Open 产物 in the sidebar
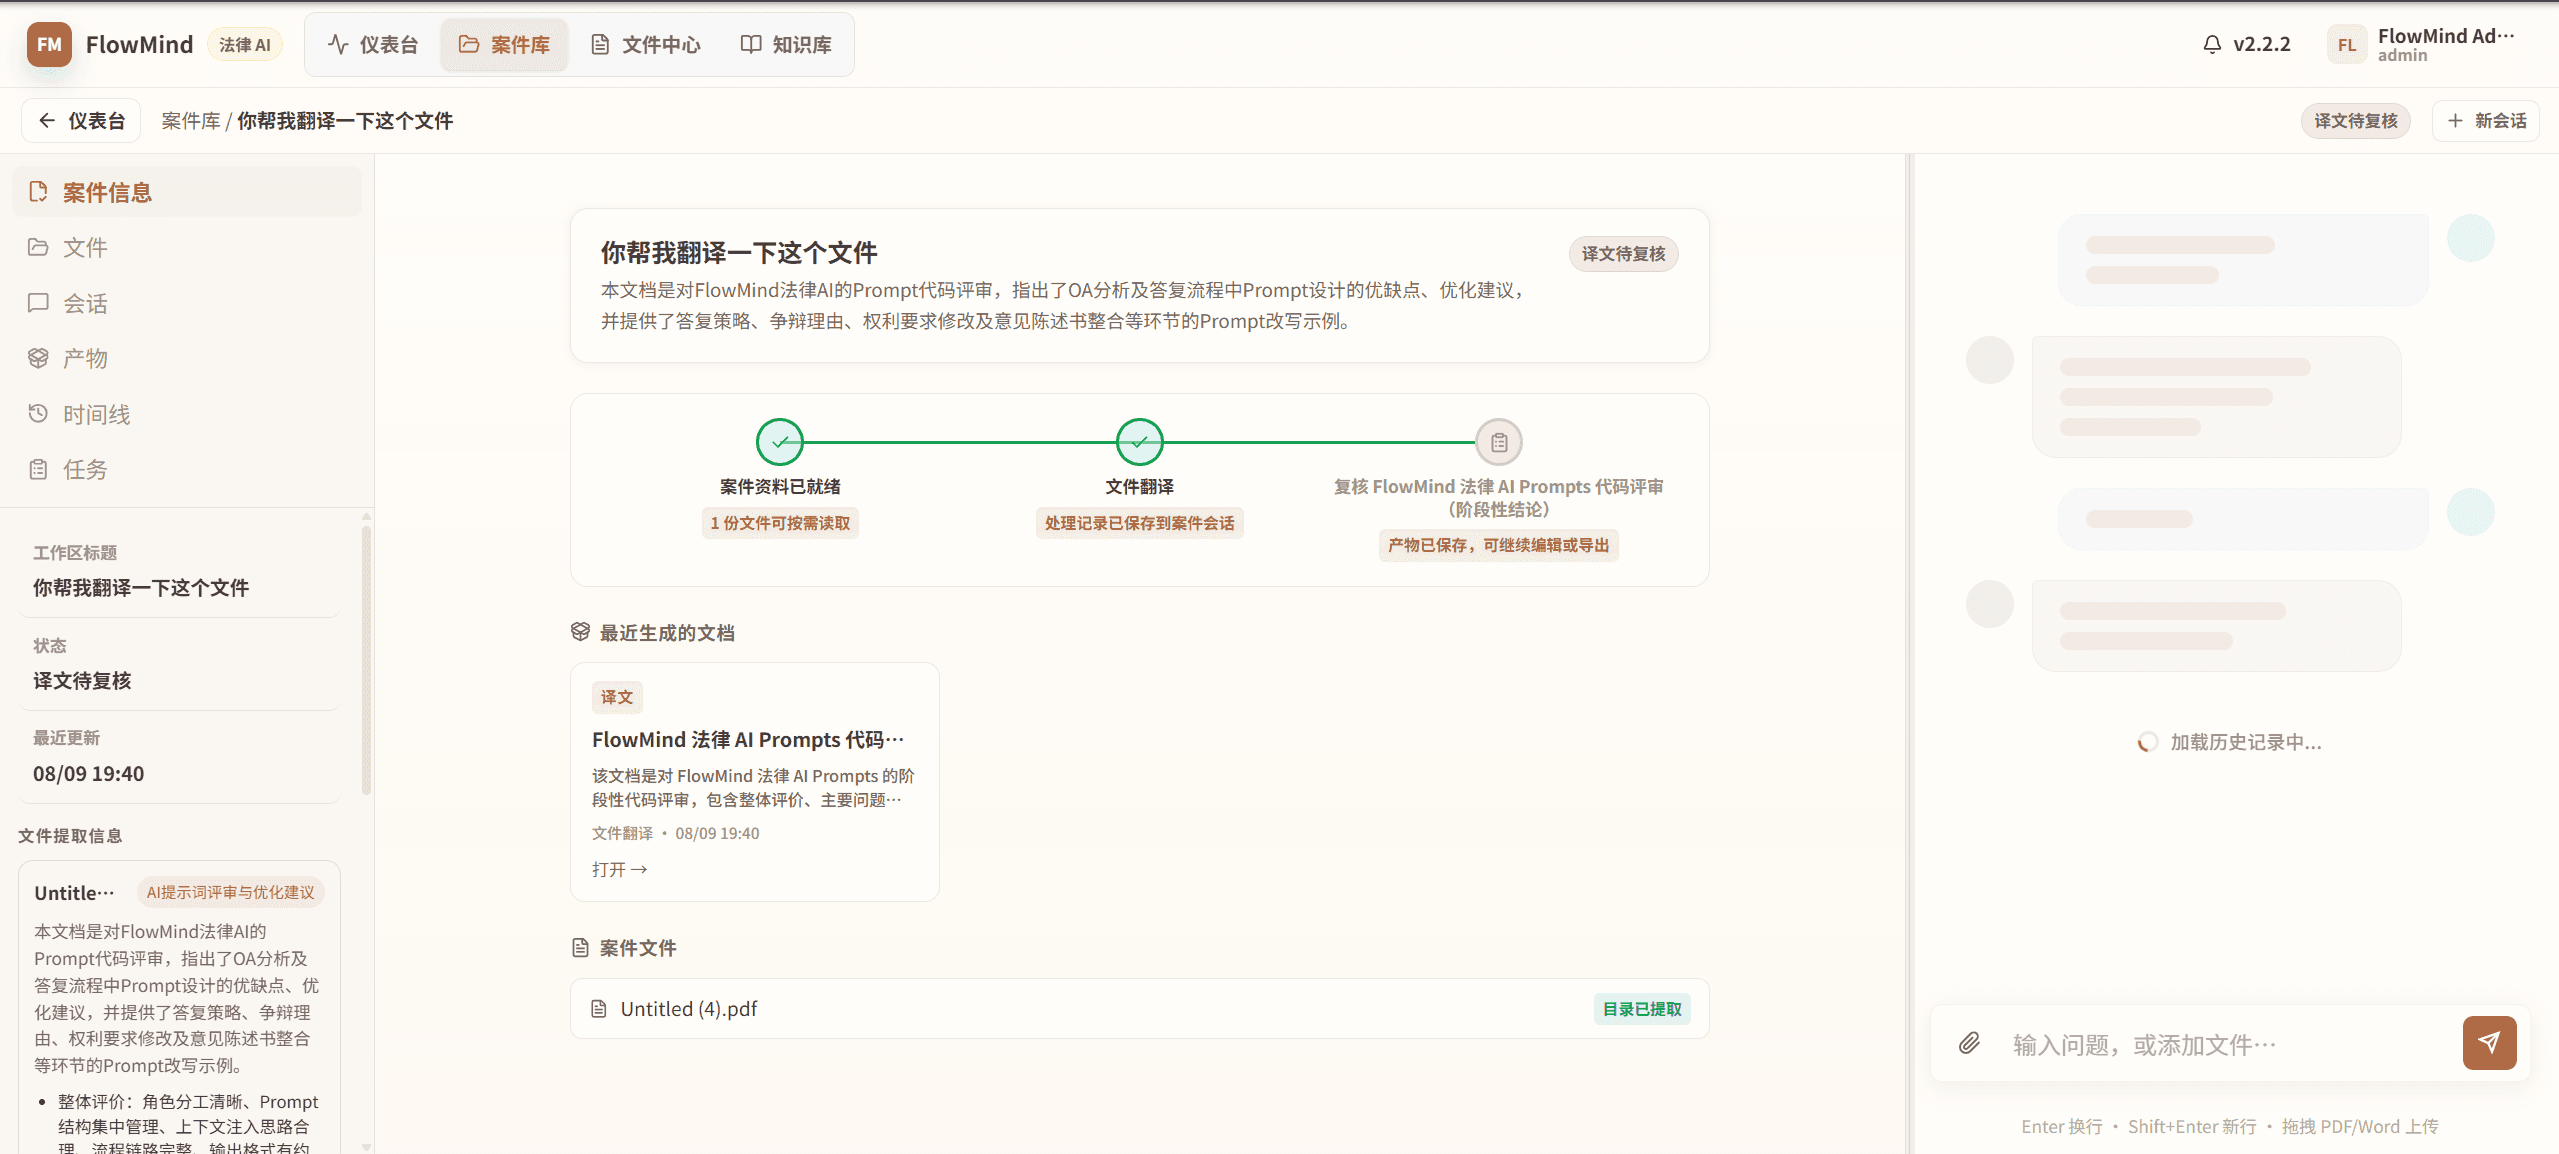The image size is (2559, 1154). click(187, 358)
